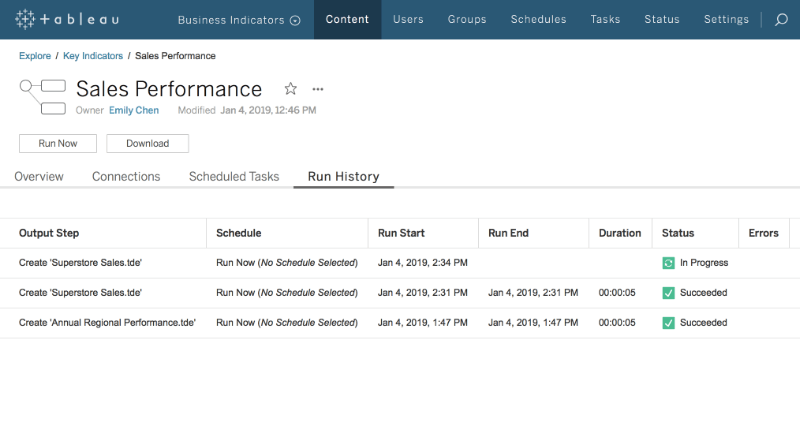The width and height of the screenshot is (800, 447).
Task: Click the Succeeded checkmark for 2:31 PM run
Action: [668, 293]
